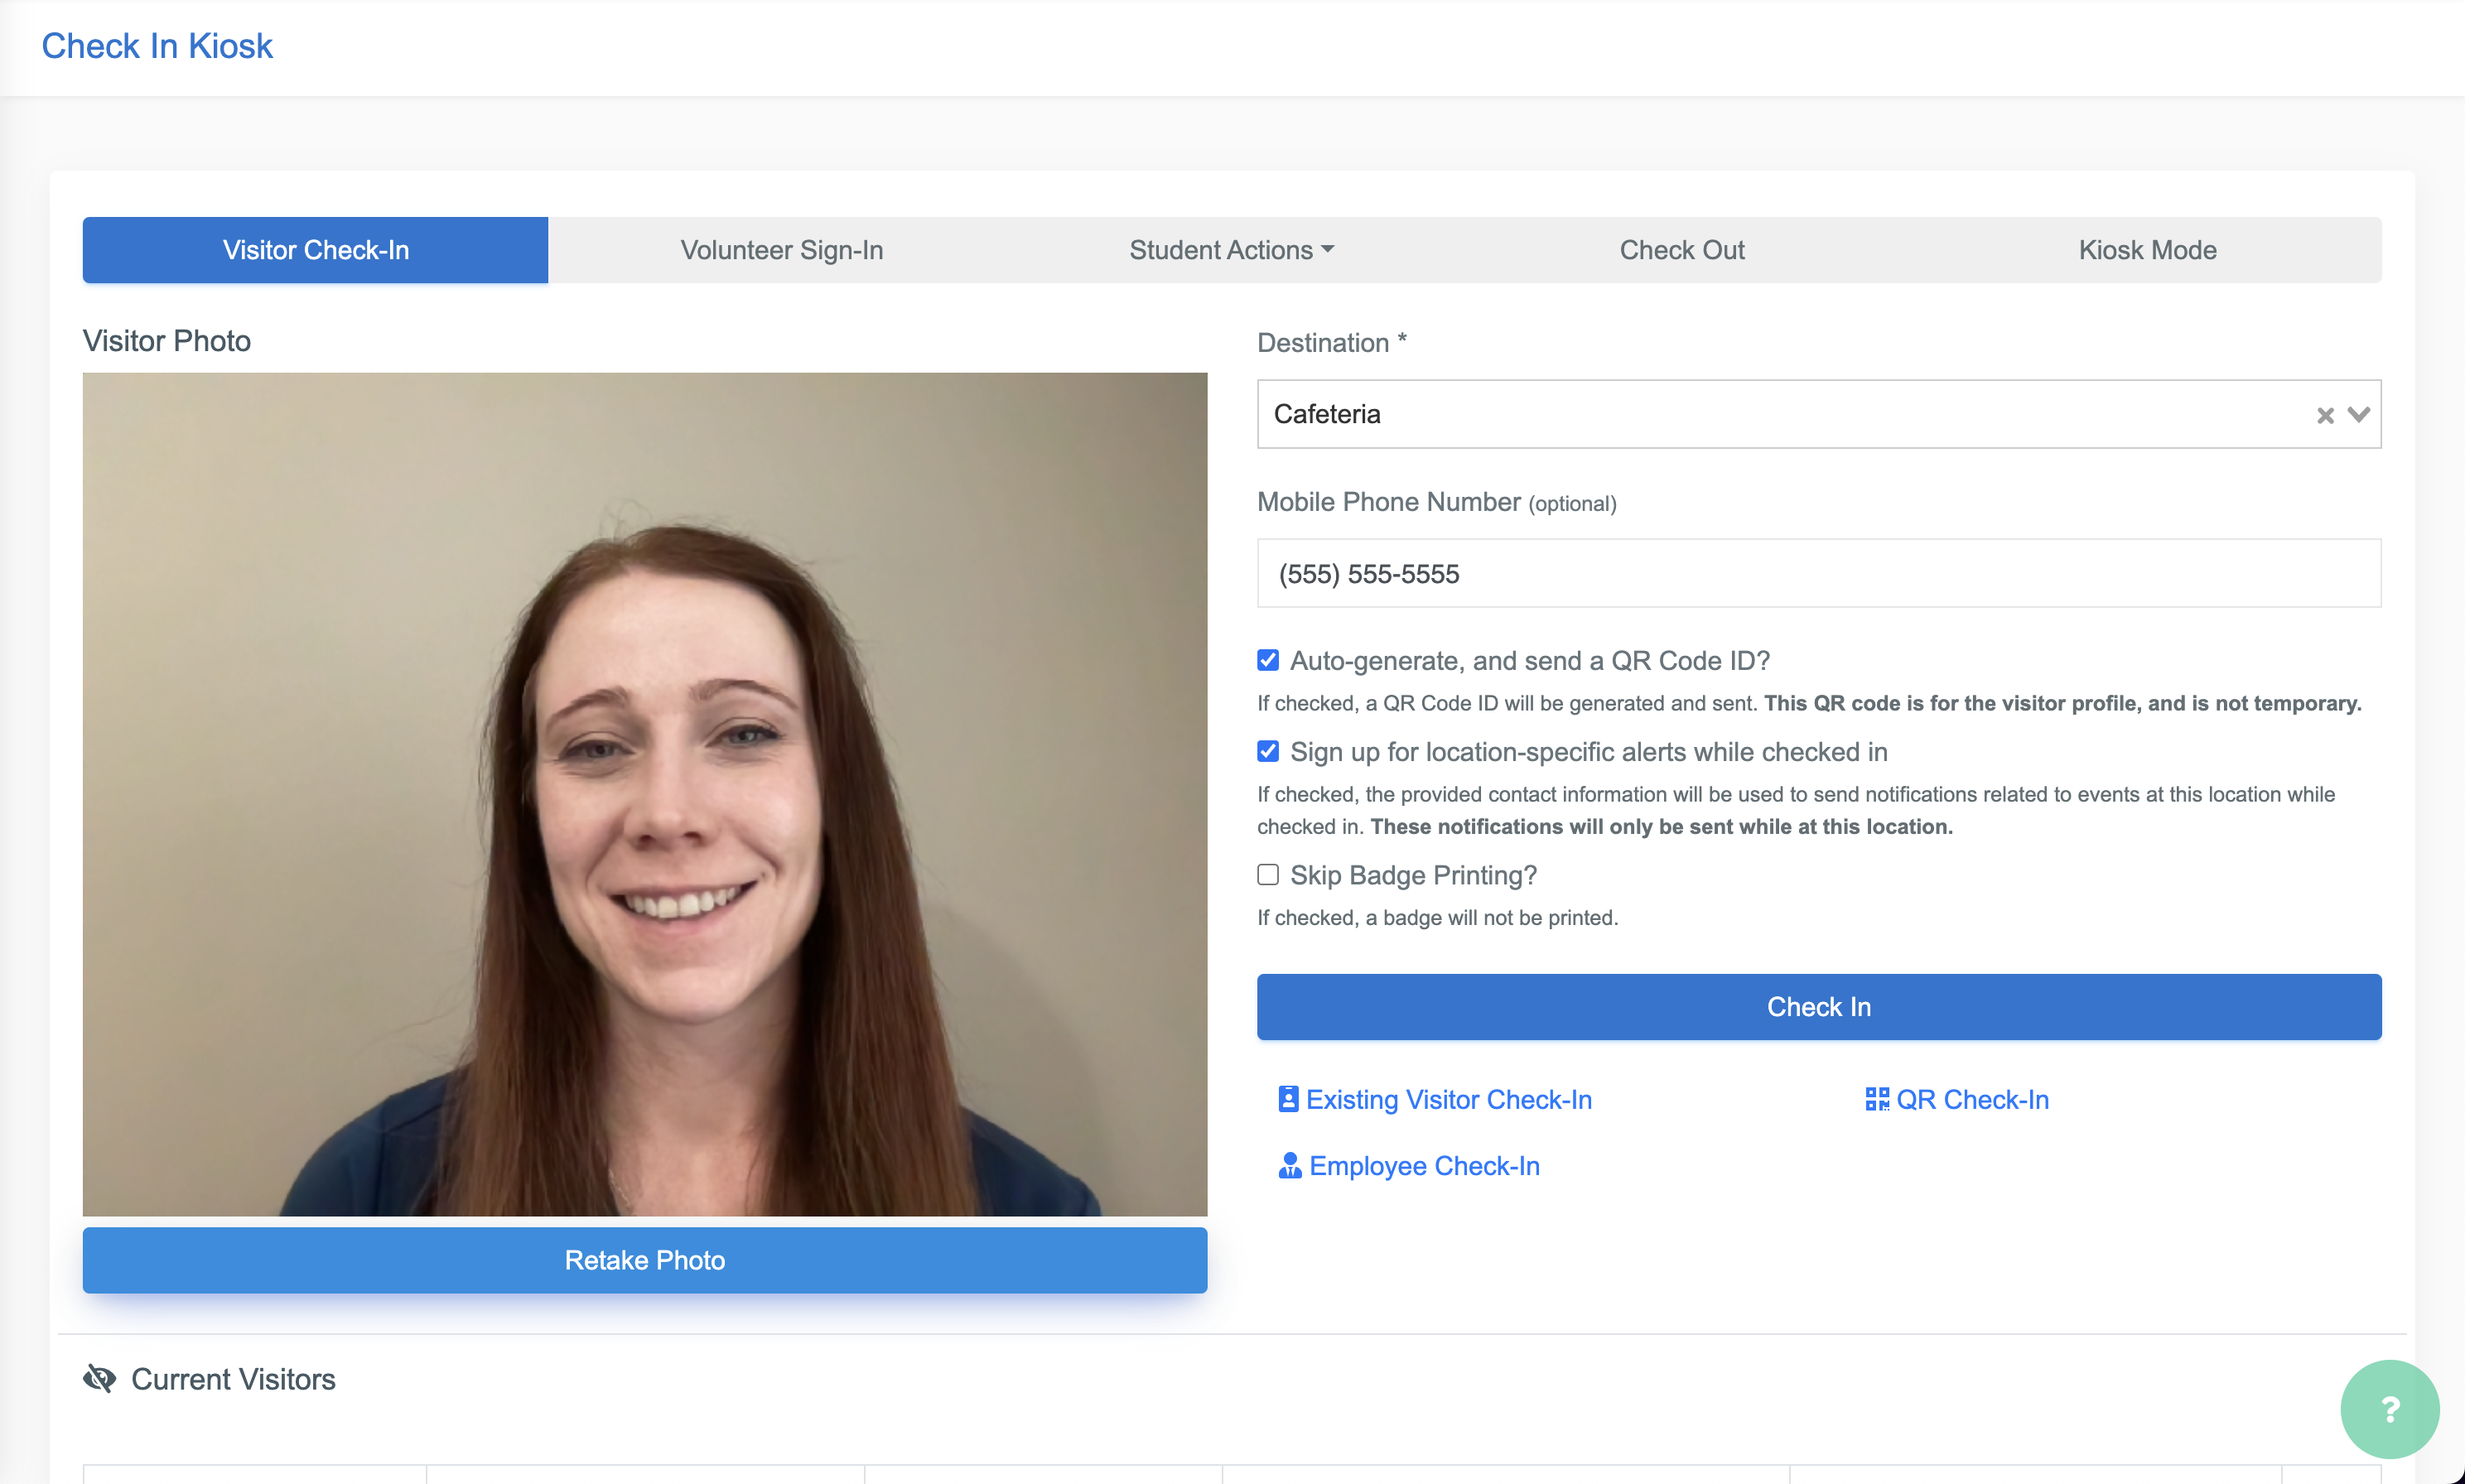
Task: Click the Check In Kiosk header title
Action: (157, 46)
